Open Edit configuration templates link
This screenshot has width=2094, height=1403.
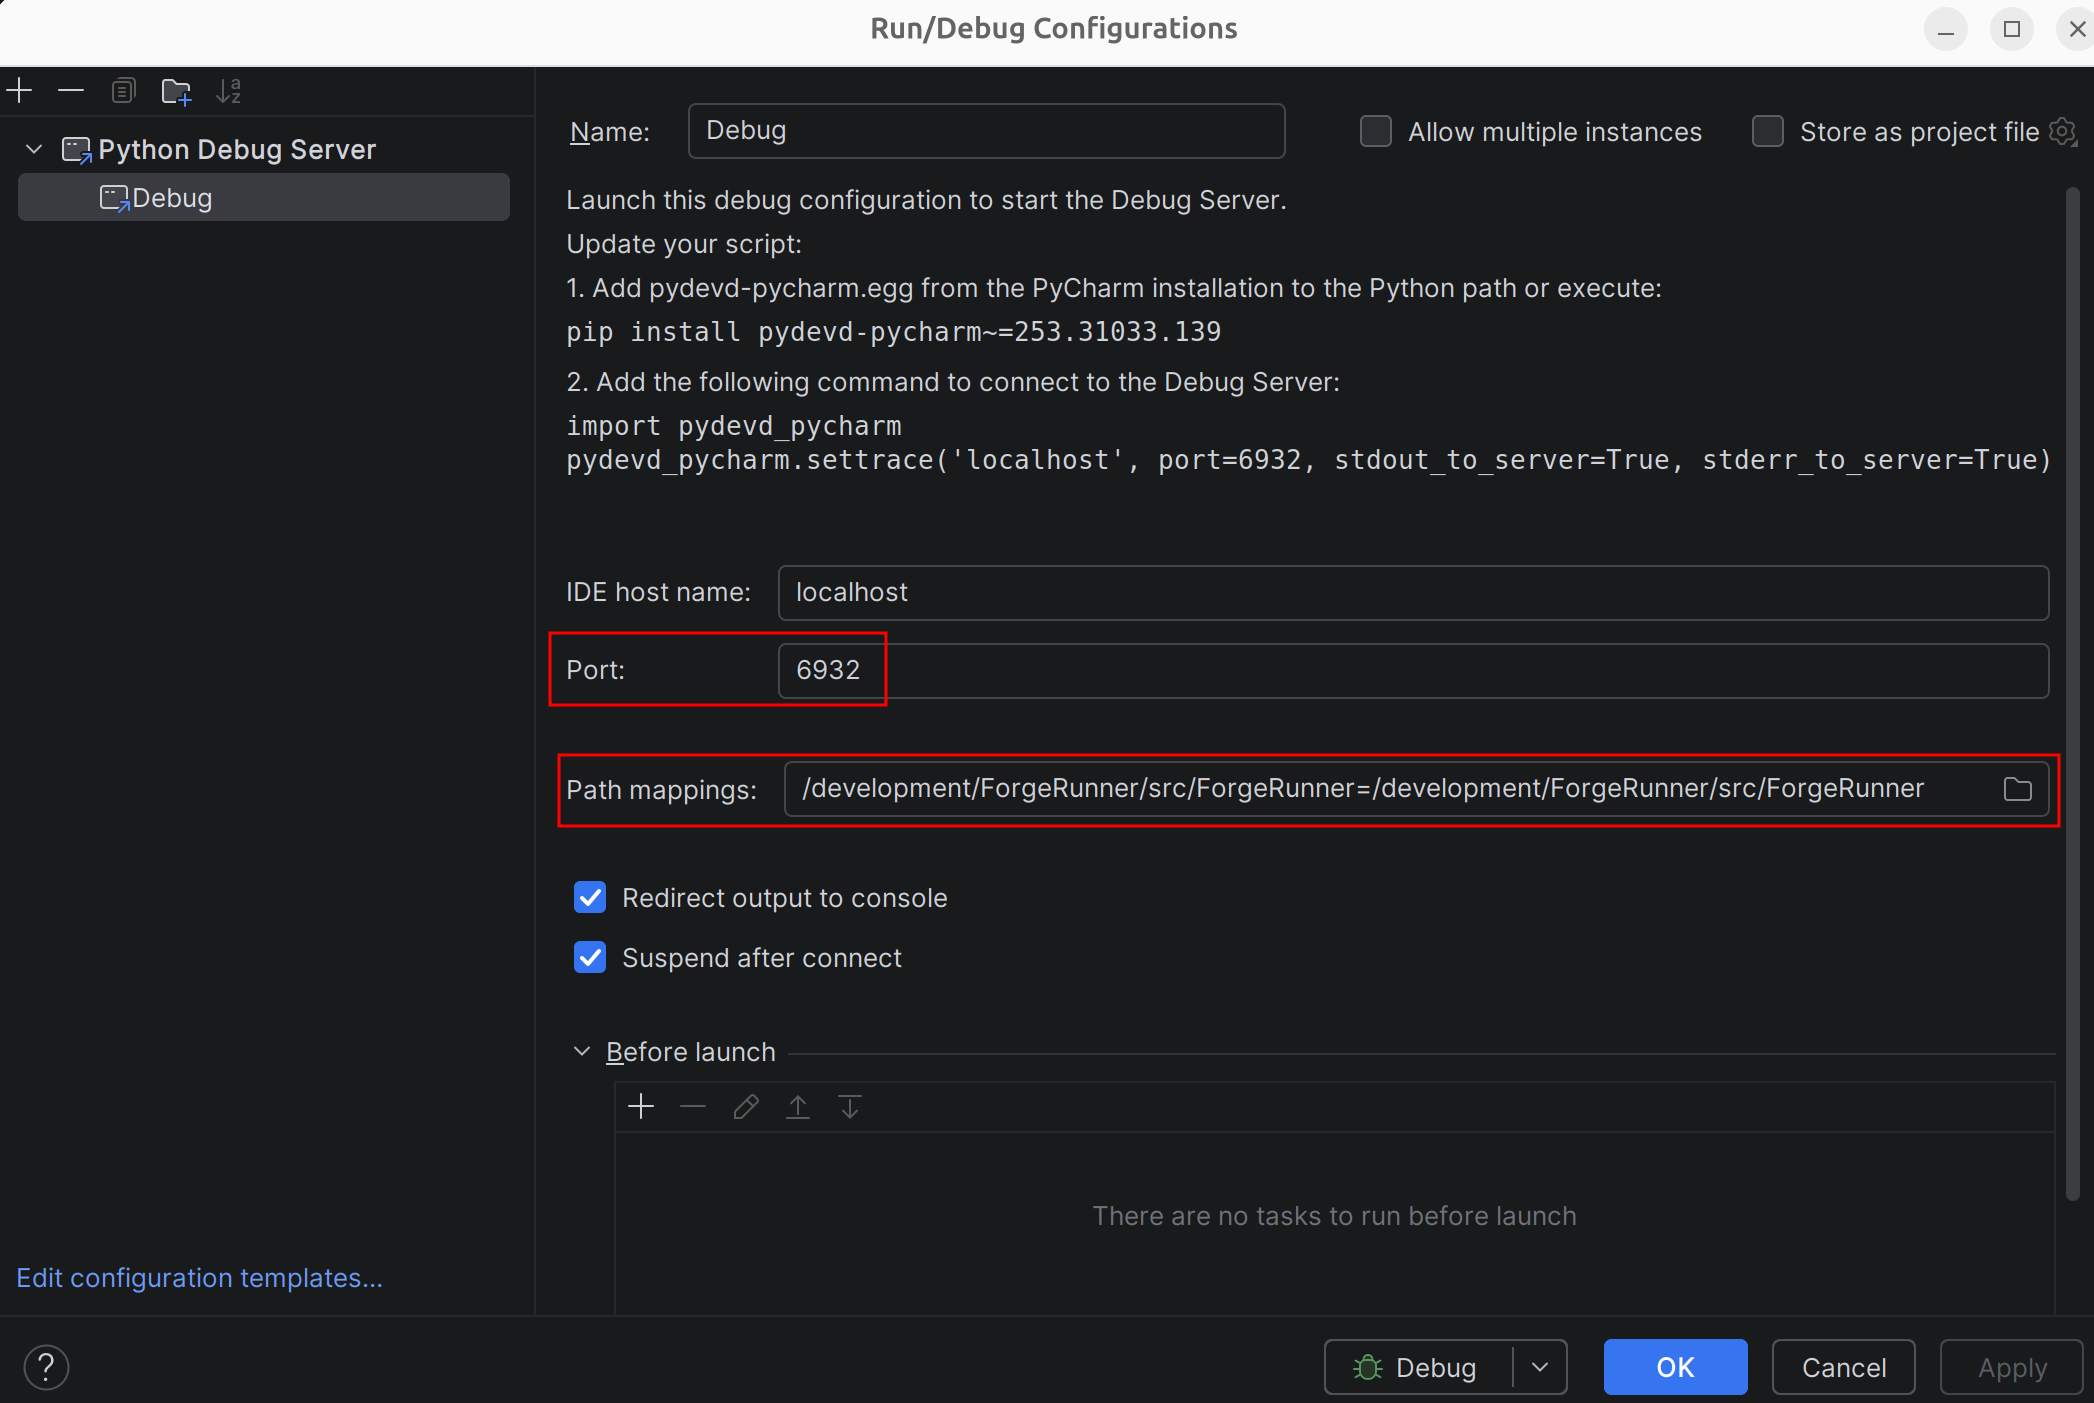200,1278
